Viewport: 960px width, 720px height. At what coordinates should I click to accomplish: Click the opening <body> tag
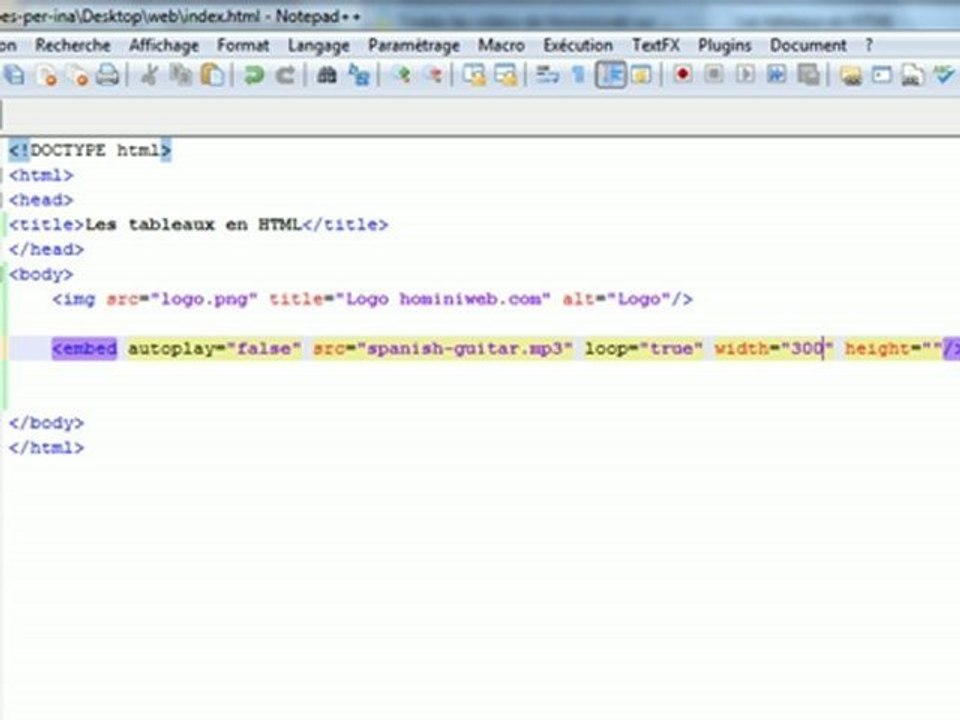pyautogui.click(x=41, y=274)
